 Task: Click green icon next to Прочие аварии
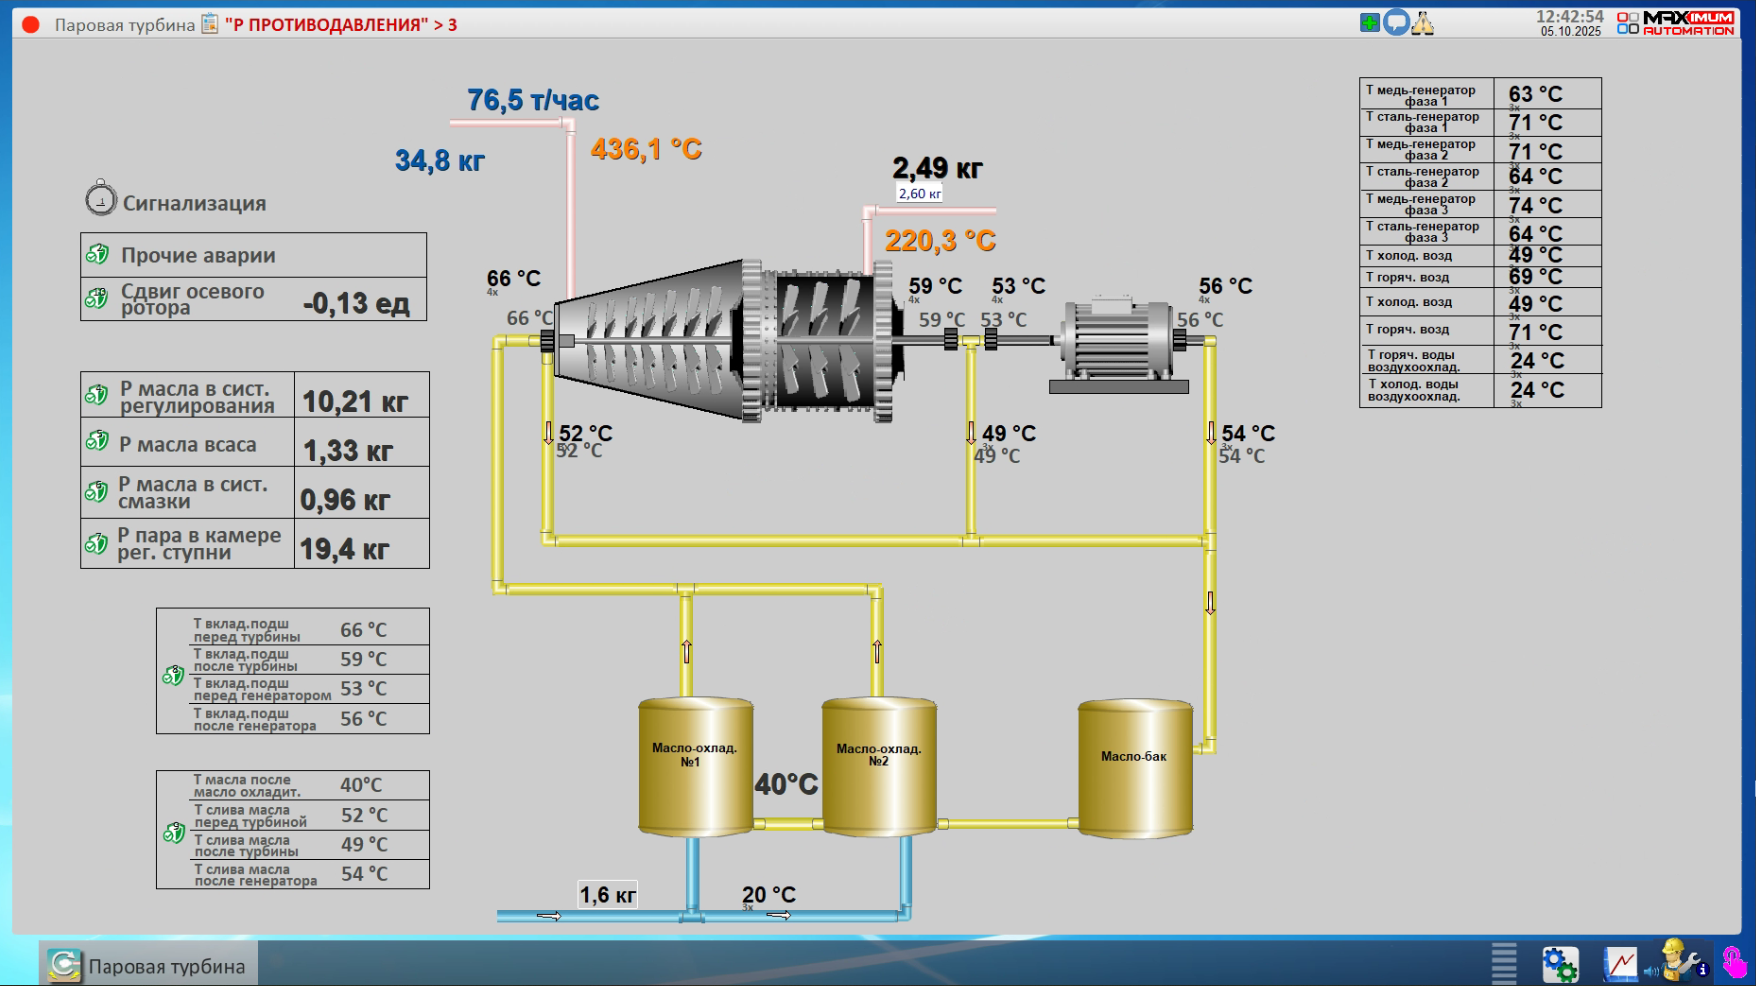[97, 254]
